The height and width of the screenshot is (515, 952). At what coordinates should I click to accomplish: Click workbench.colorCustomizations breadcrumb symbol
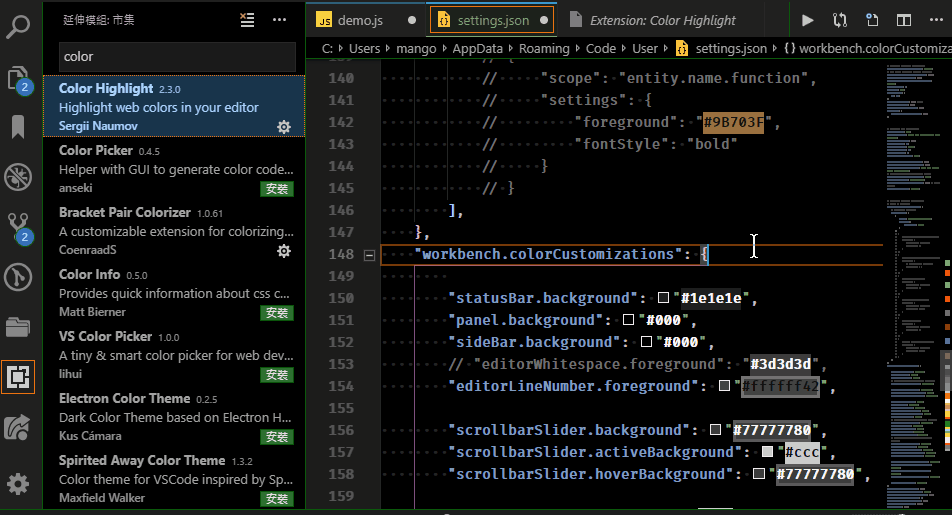pos(868,49)
